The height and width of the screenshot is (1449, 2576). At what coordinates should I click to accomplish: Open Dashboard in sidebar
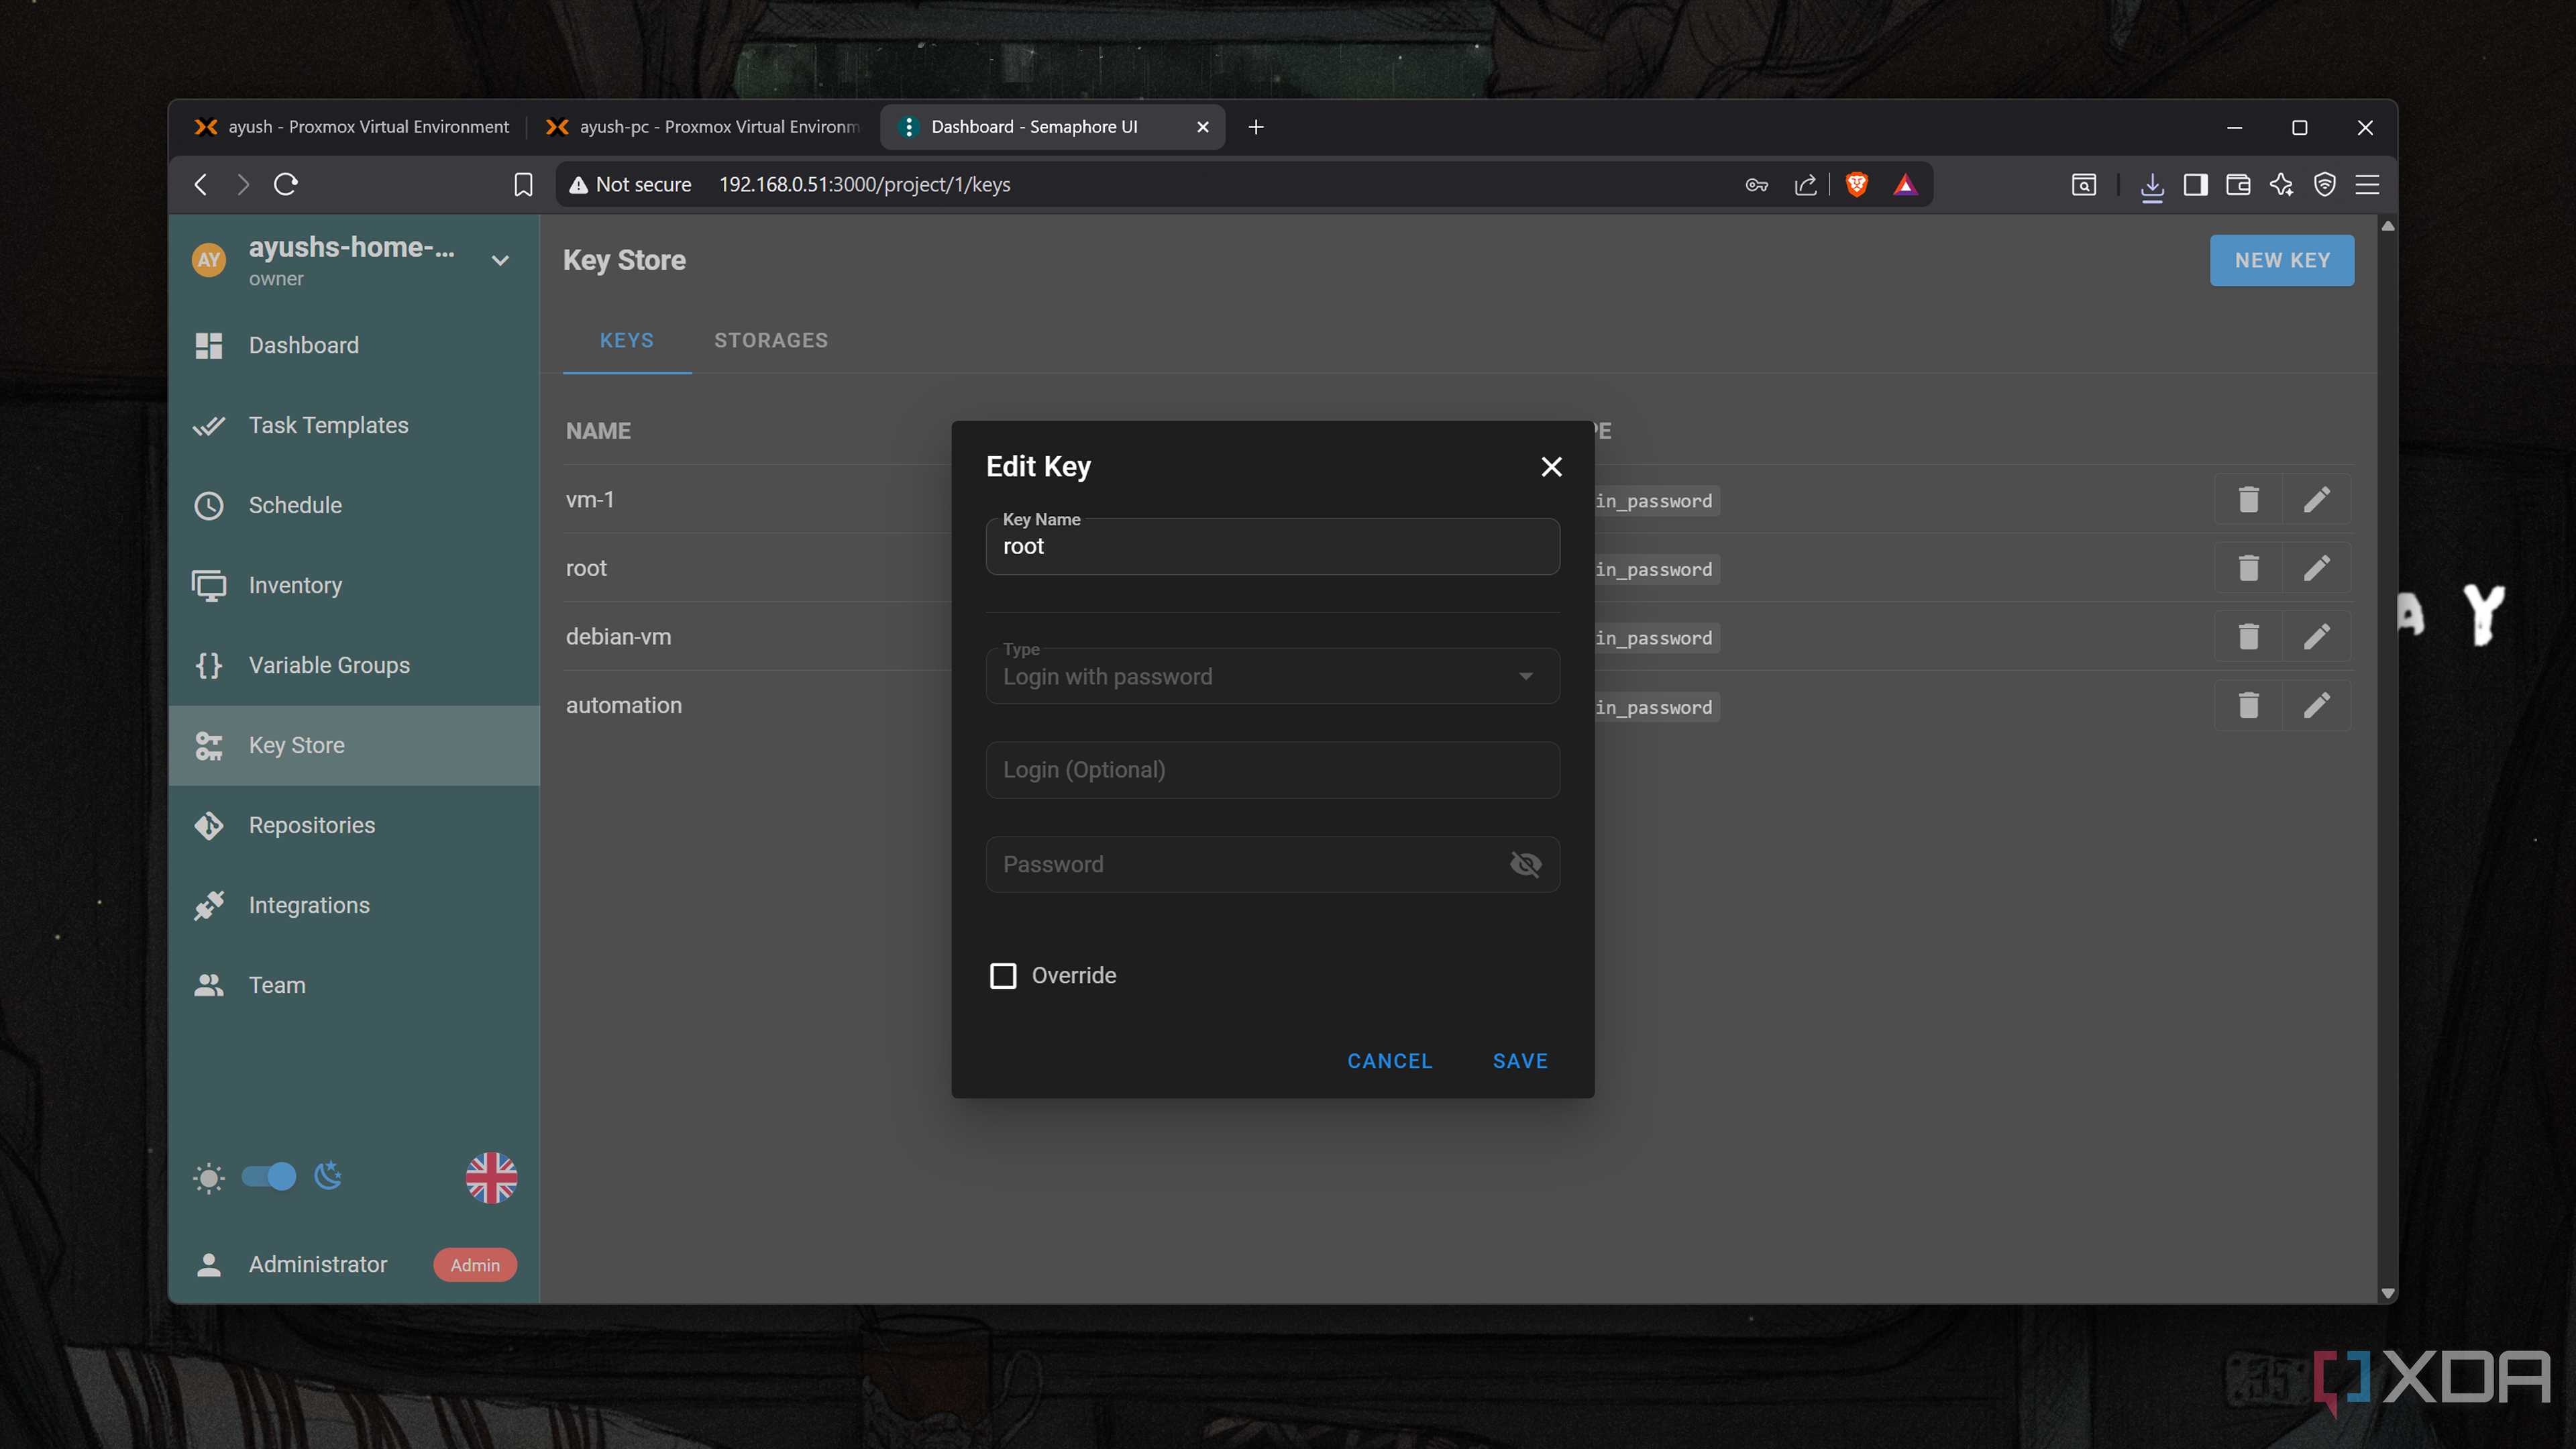[354, 345]
